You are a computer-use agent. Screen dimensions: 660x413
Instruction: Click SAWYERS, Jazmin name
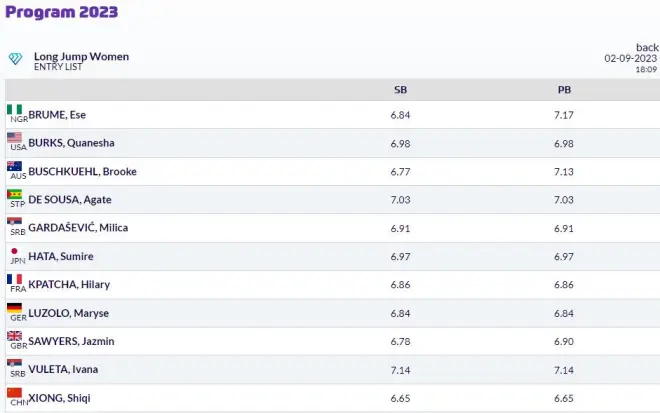71,341
